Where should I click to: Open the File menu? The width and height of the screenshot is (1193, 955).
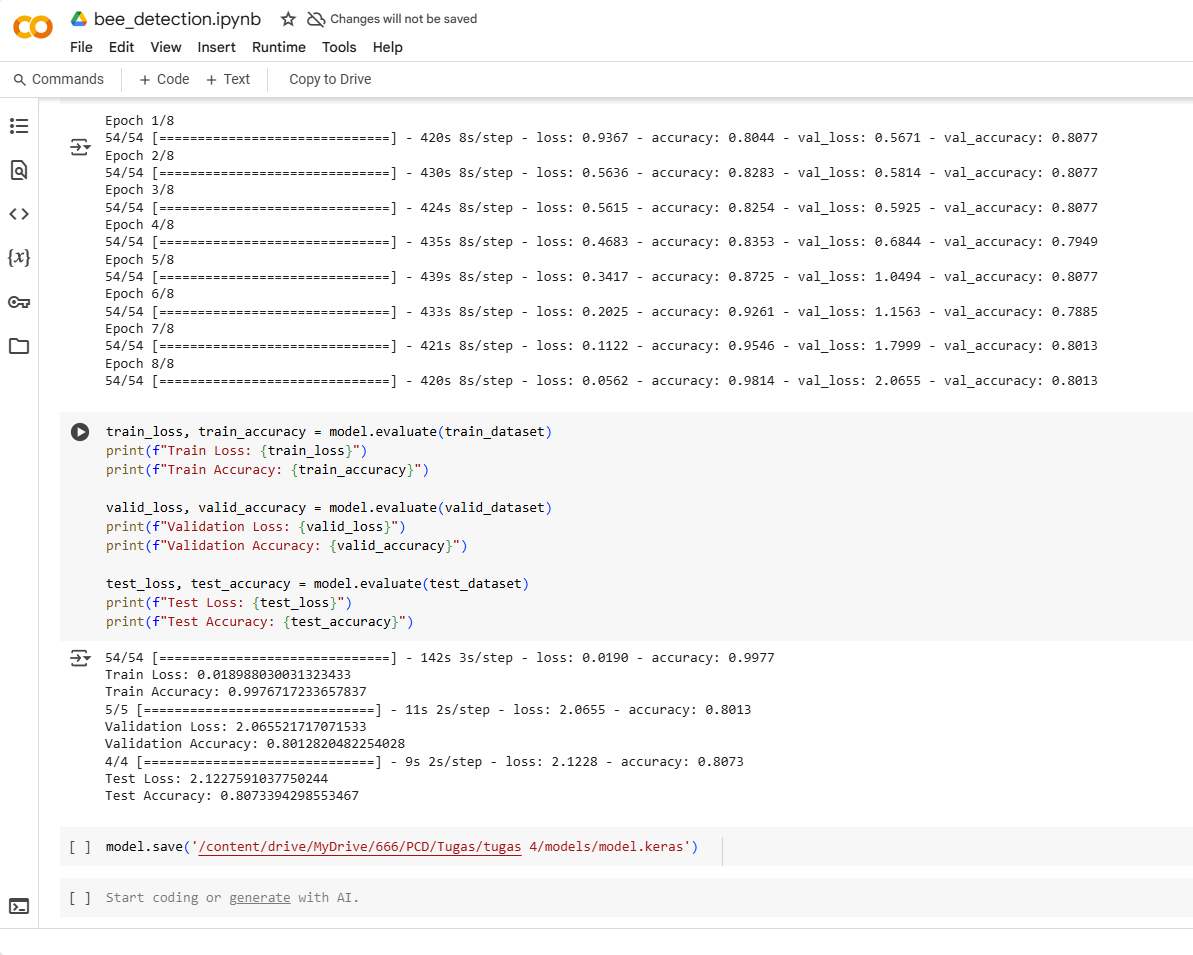tap(80, 47)
